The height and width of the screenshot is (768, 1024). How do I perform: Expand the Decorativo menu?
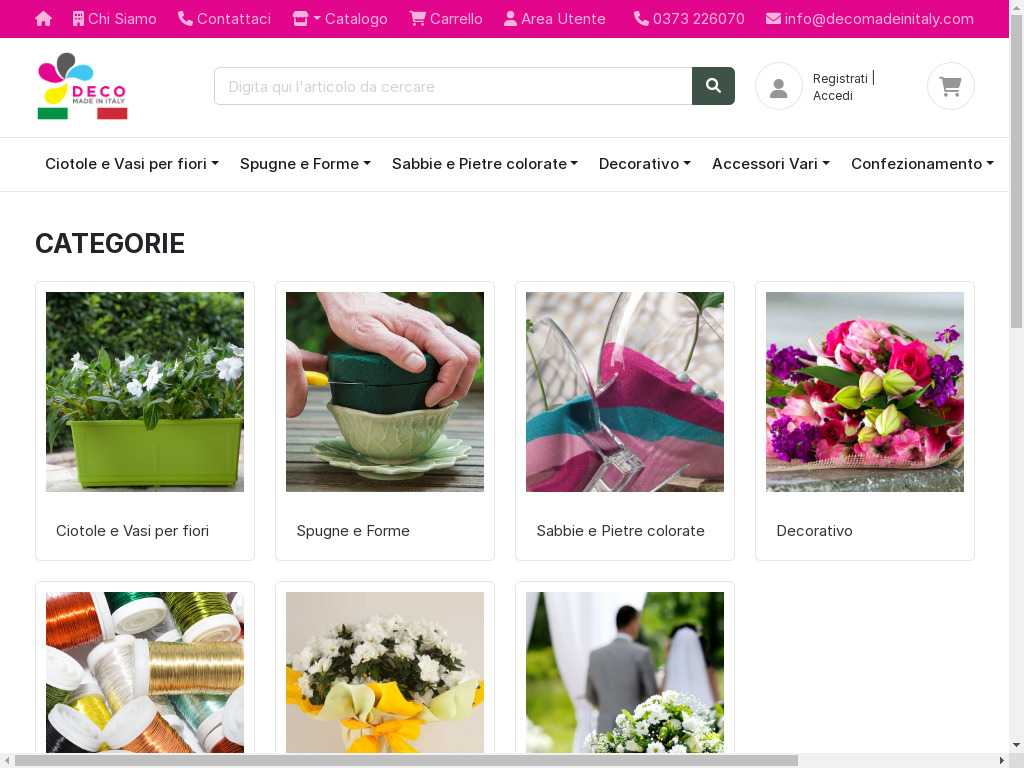click(645, 164)
